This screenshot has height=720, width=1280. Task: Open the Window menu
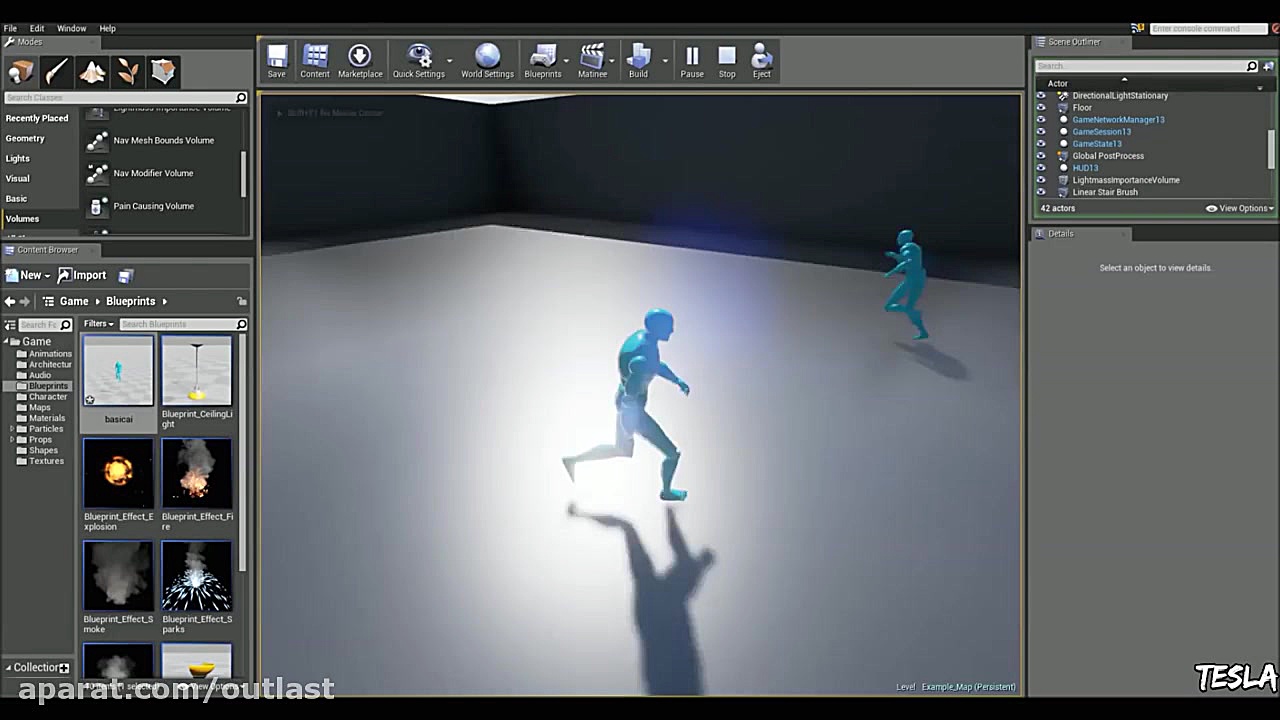pos(71,28)
